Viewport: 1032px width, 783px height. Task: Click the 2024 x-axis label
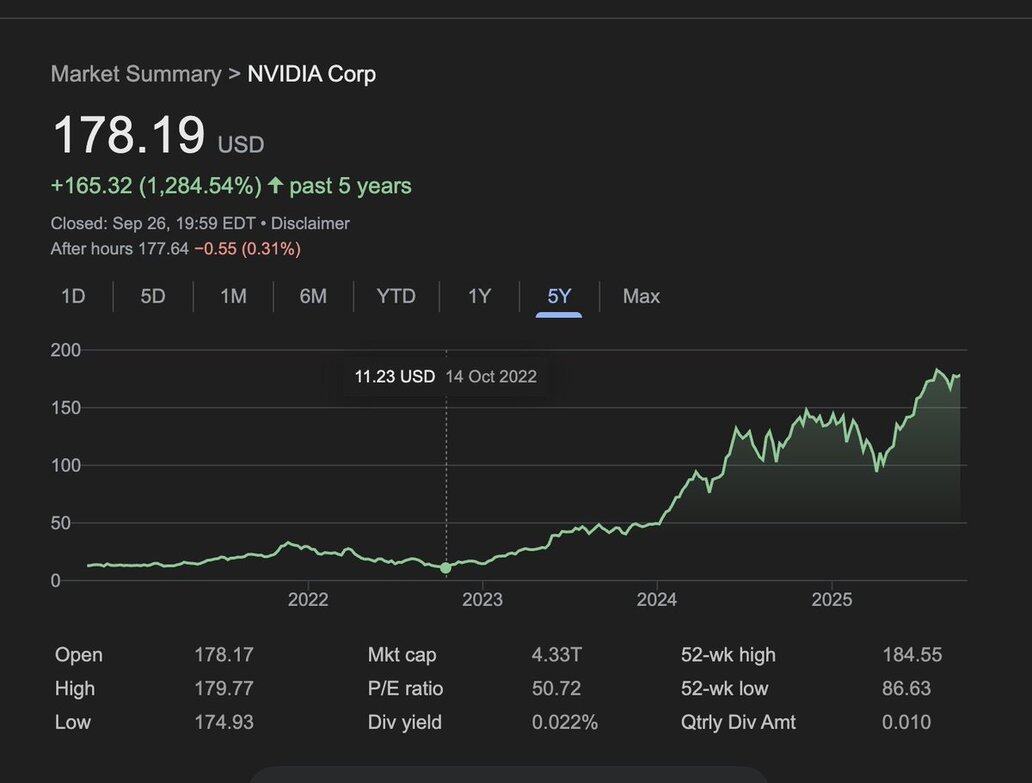(x=657, y=599)
